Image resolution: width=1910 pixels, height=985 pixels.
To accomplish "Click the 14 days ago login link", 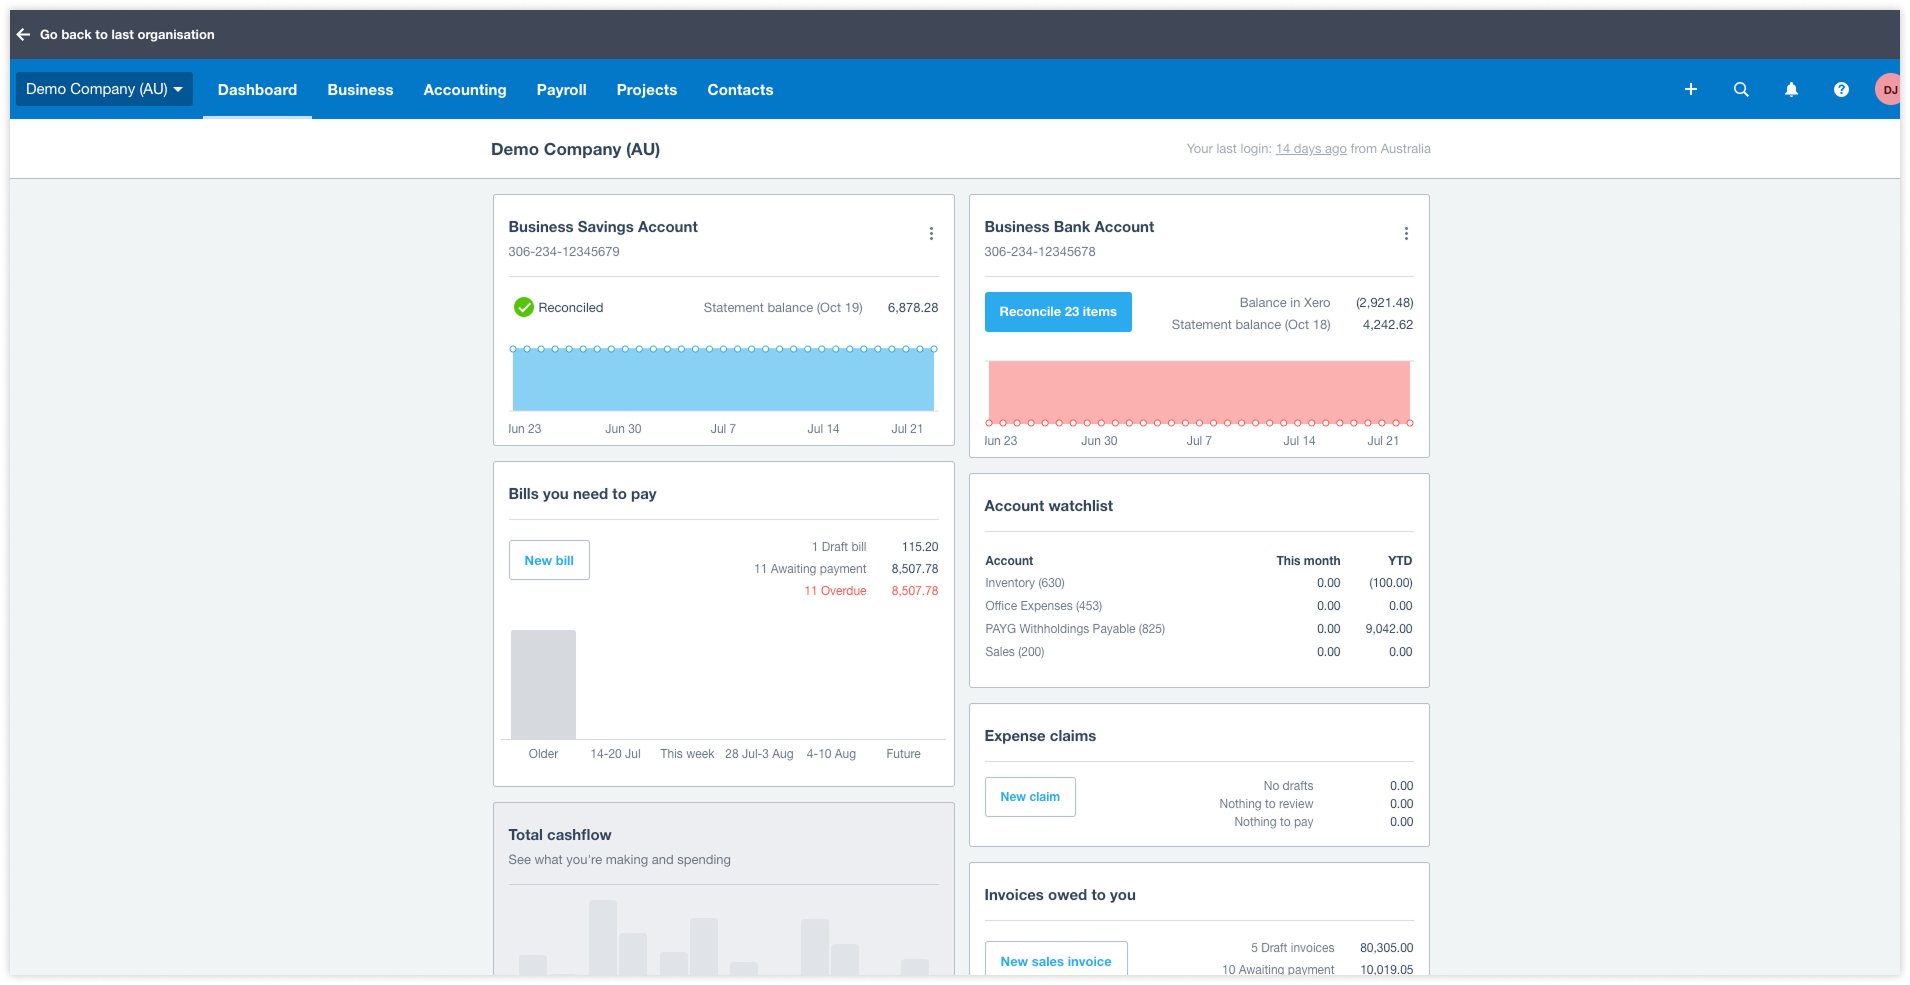I will pyautogui.click(x=1311, y=149).
